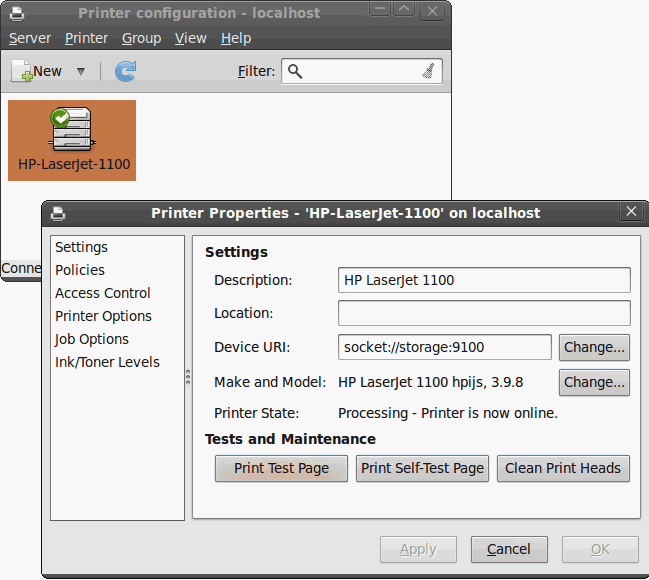Open the Group menu
Viewport: 649px width, 580px height.
(141, 38)
